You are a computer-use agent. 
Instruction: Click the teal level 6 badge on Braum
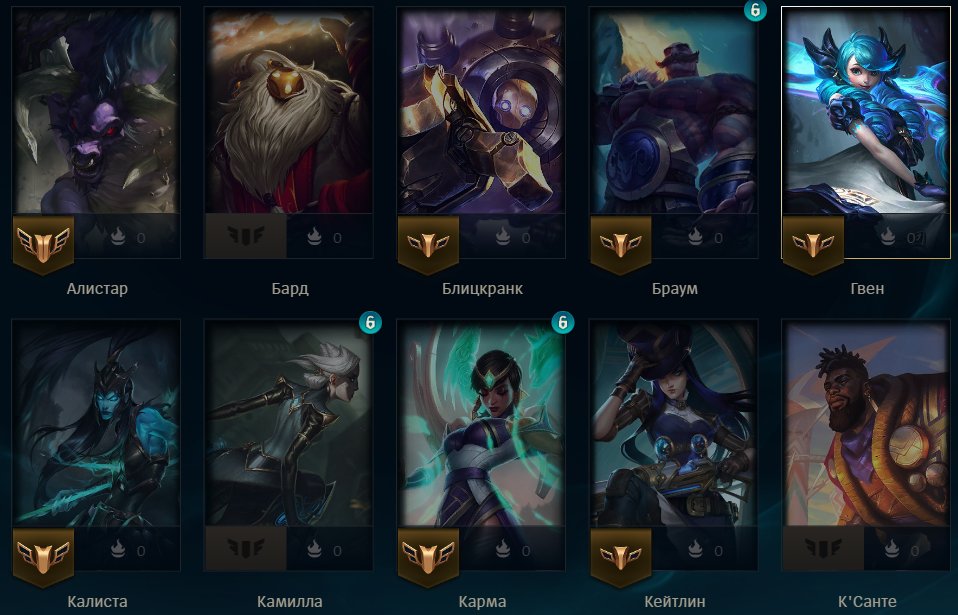[755, 10]
